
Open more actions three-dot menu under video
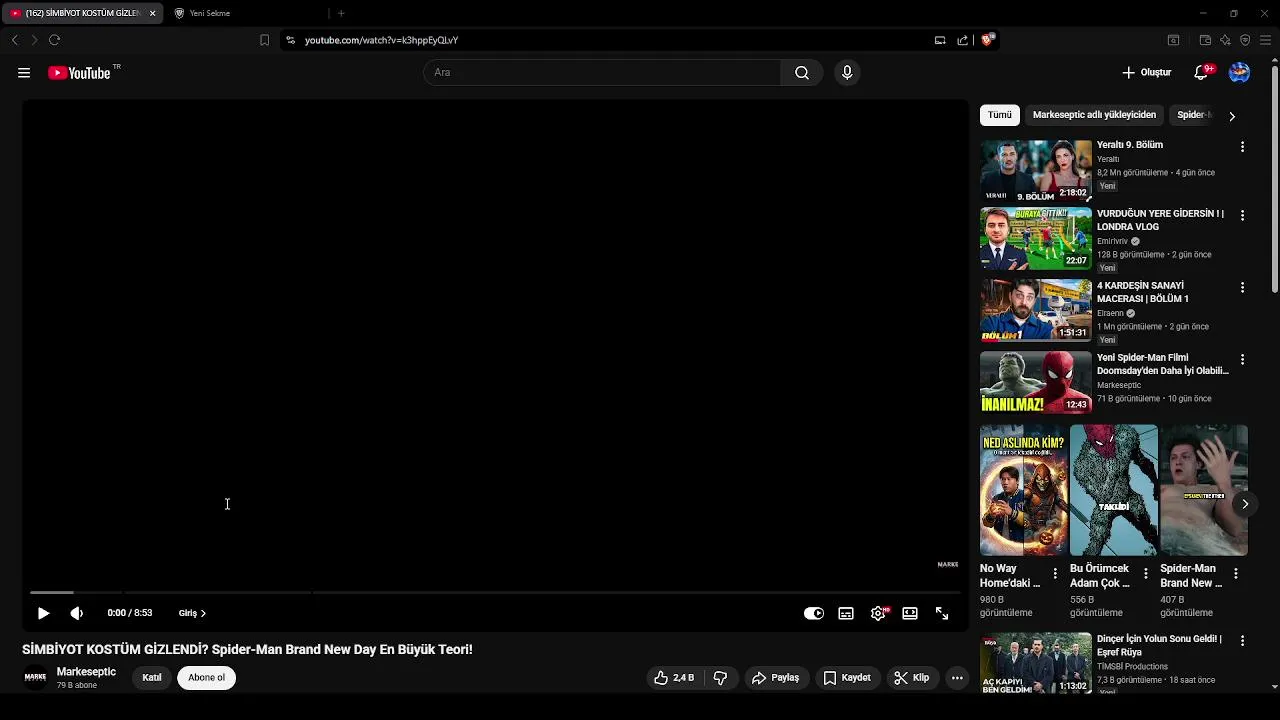click(957, 678)
